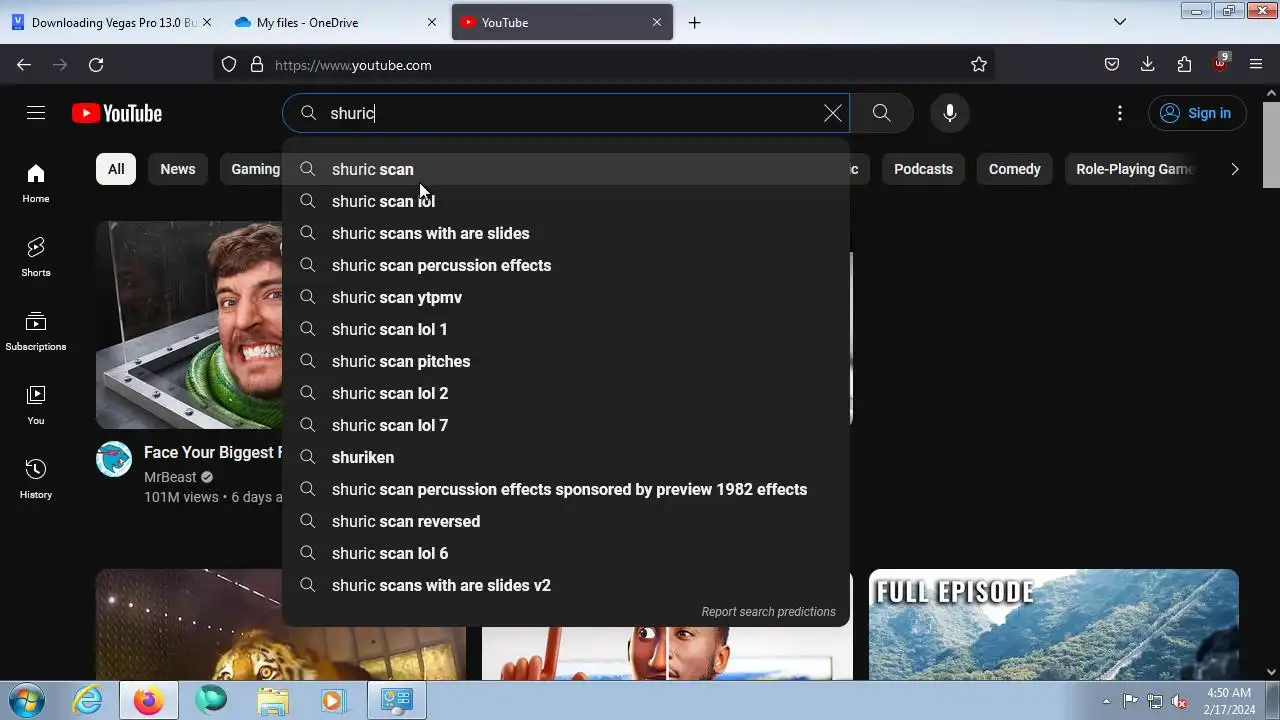Choose suggestion sponsored by preview 1982 effects
Viewport: 1280px width, 720px height.
[566, 489]
